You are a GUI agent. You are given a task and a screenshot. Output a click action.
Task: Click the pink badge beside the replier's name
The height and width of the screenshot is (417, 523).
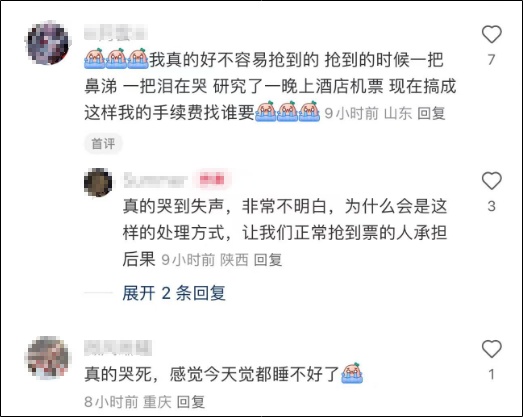pyautogui.click(x=212, y=180)
